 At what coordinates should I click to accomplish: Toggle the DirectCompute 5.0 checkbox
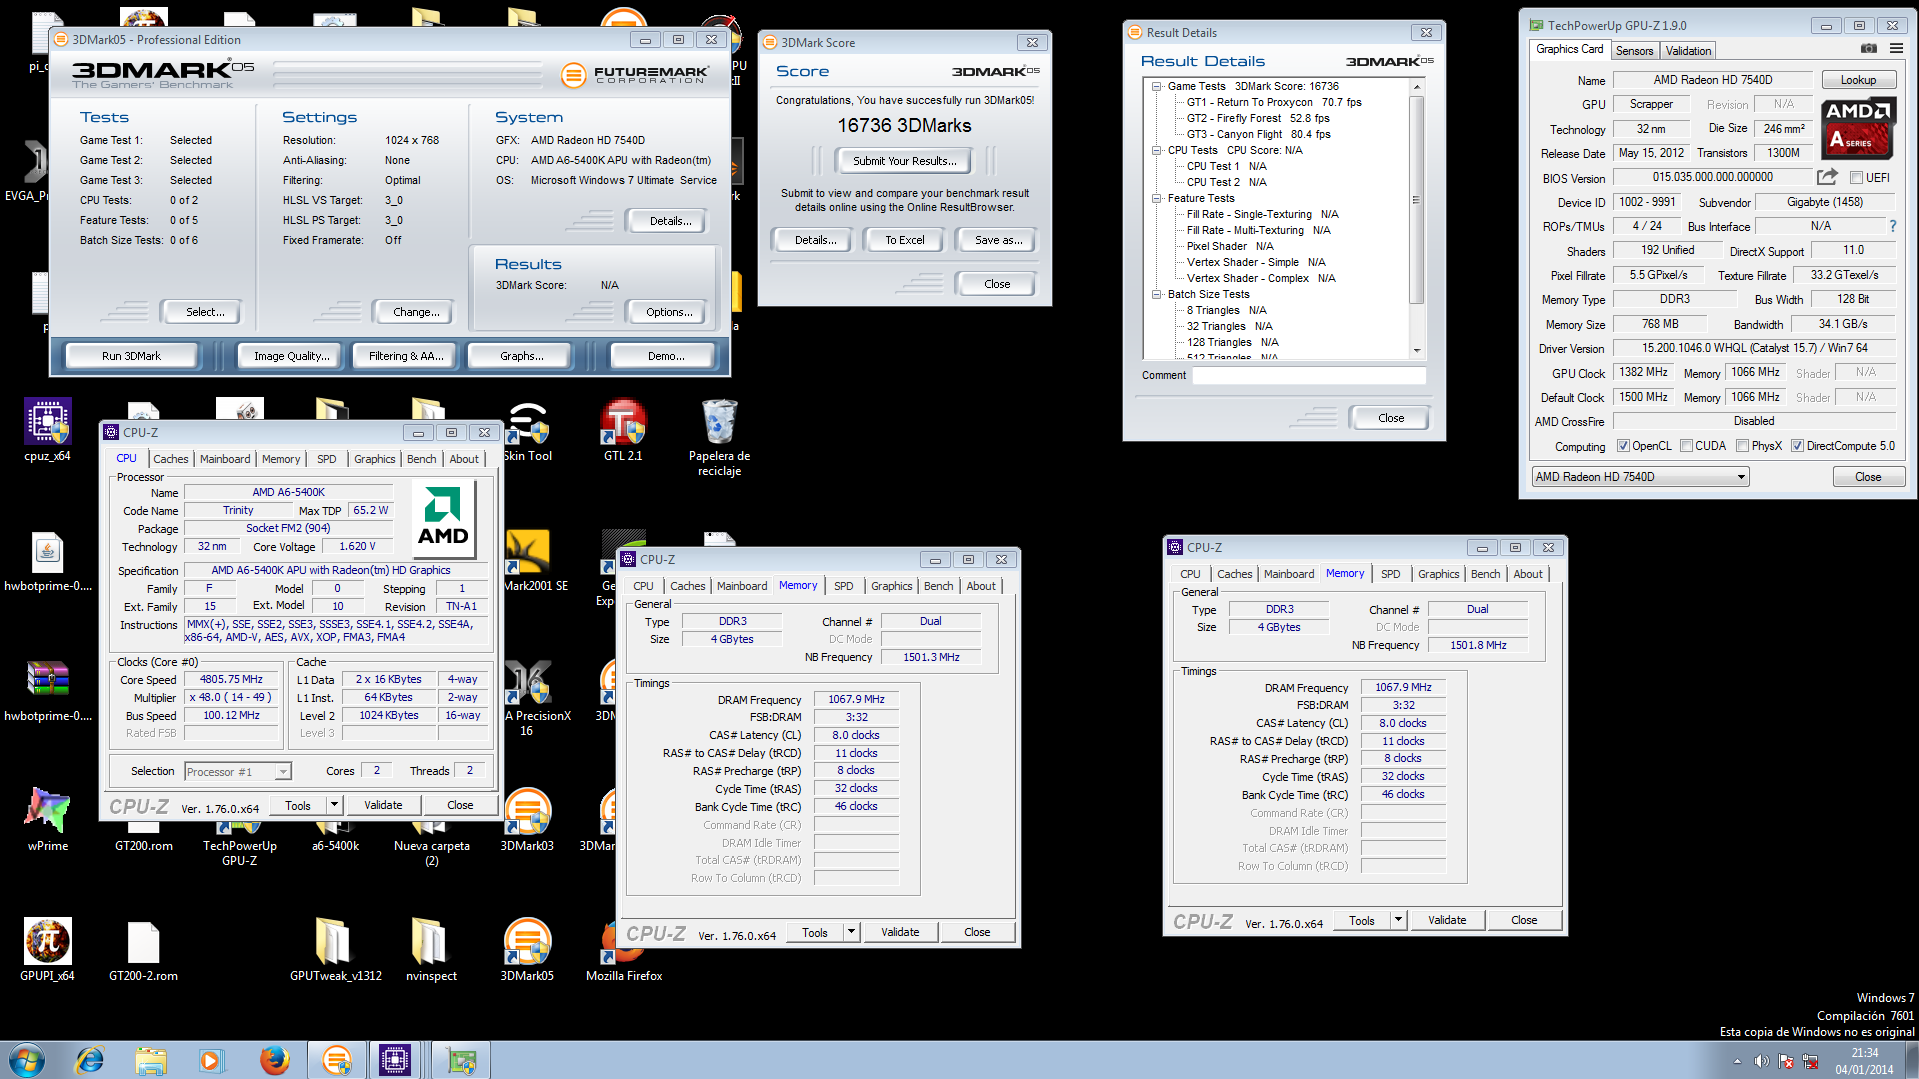tap(1797, 446)
